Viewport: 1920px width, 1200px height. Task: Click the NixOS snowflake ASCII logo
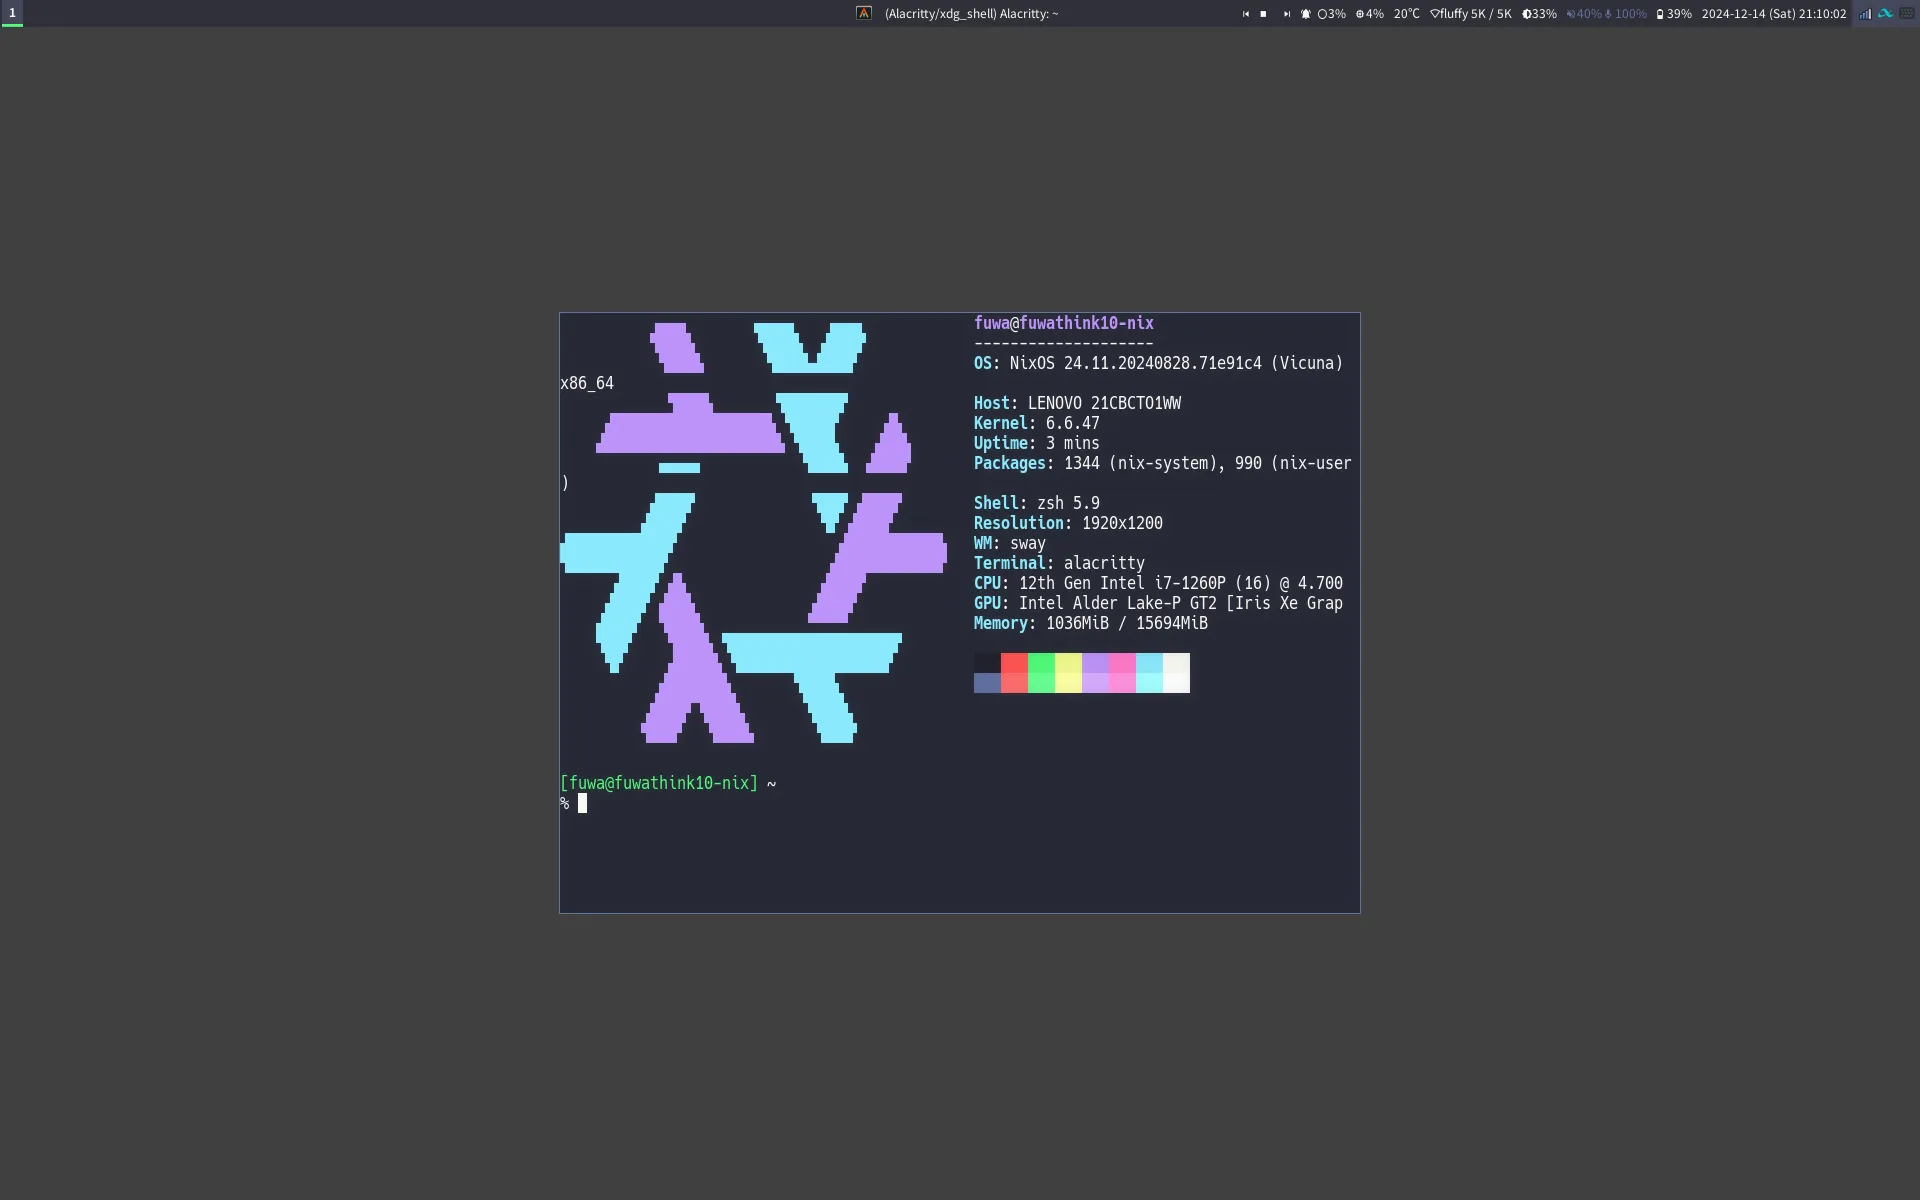(754, 533)
